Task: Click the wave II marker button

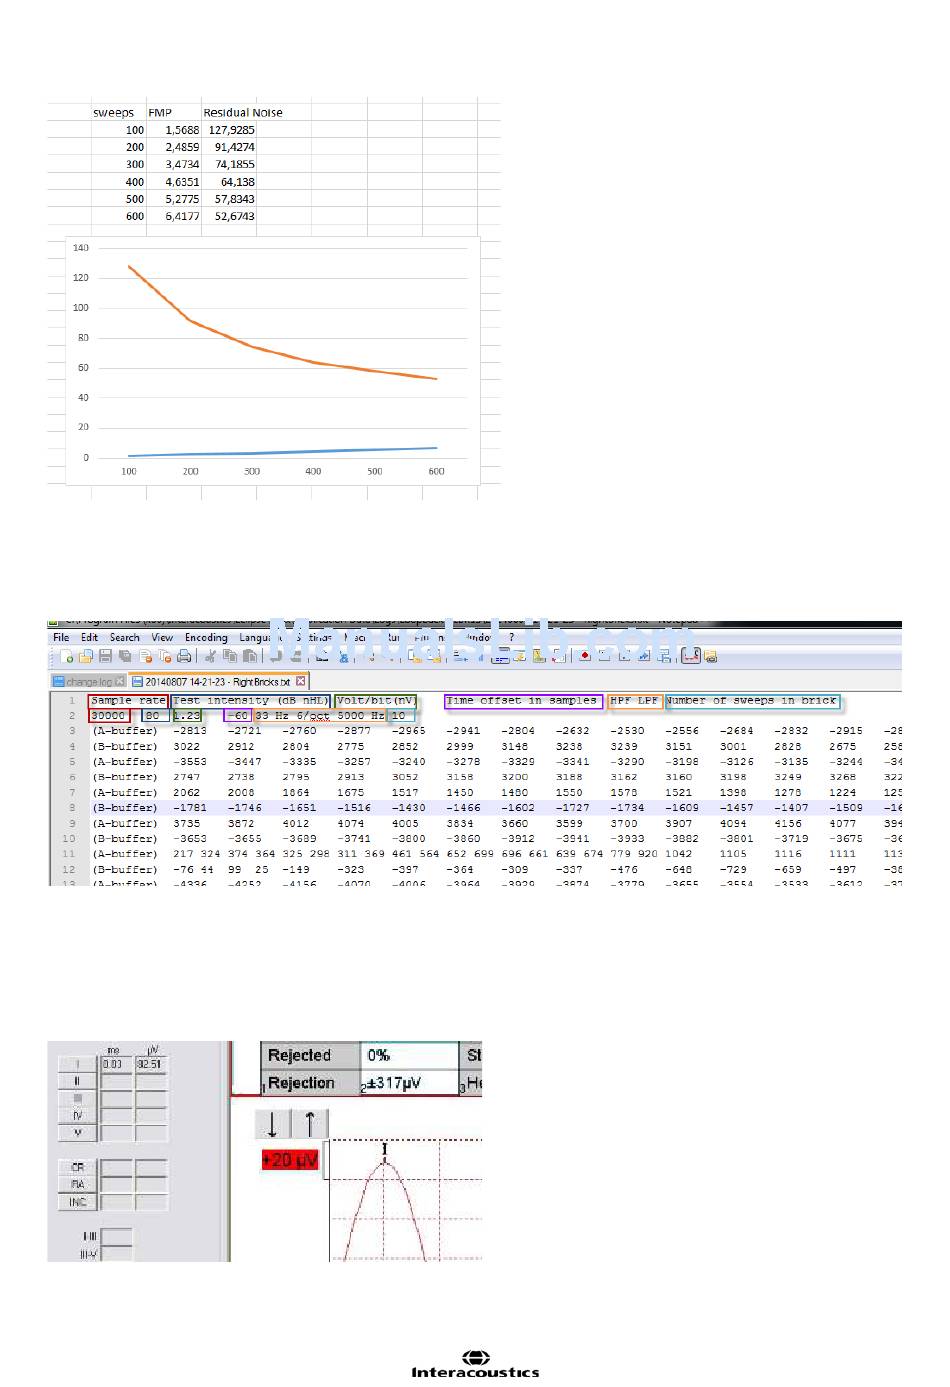Action: [77, 1081]
